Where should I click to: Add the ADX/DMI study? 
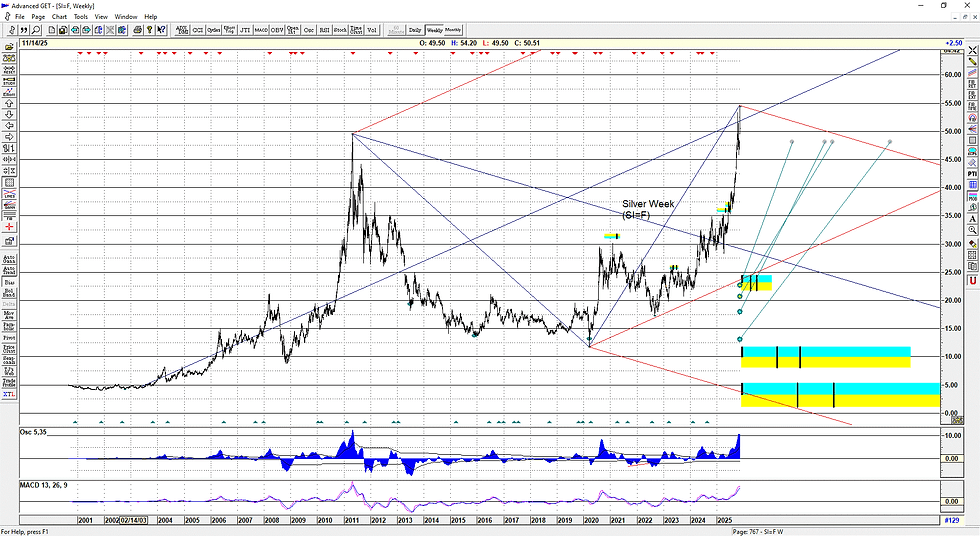pyautogui.click(x=182, y=30)
